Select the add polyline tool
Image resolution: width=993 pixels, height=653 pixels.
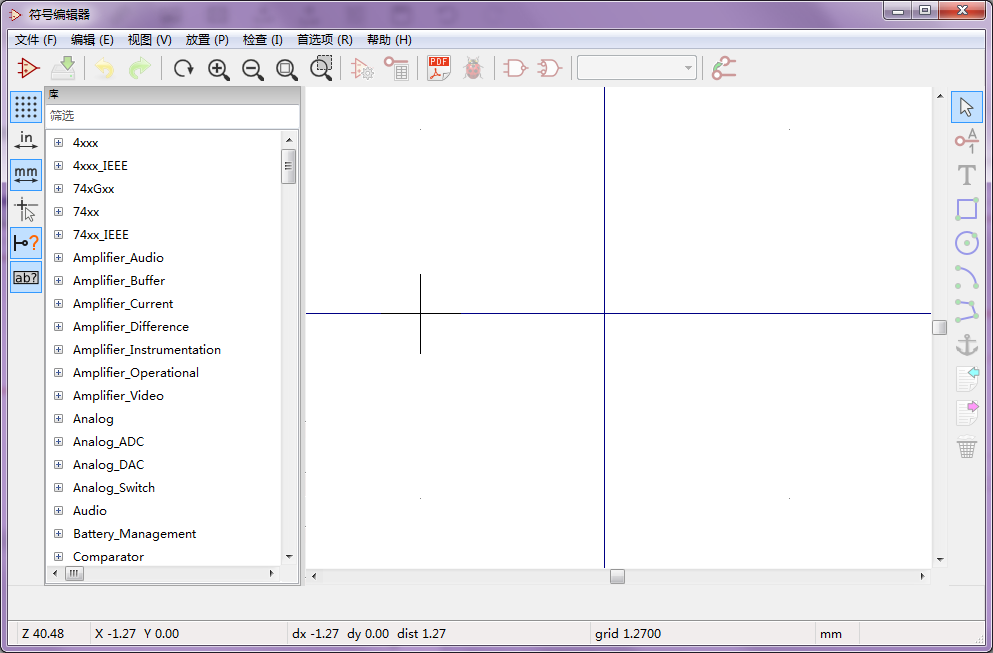966,312
